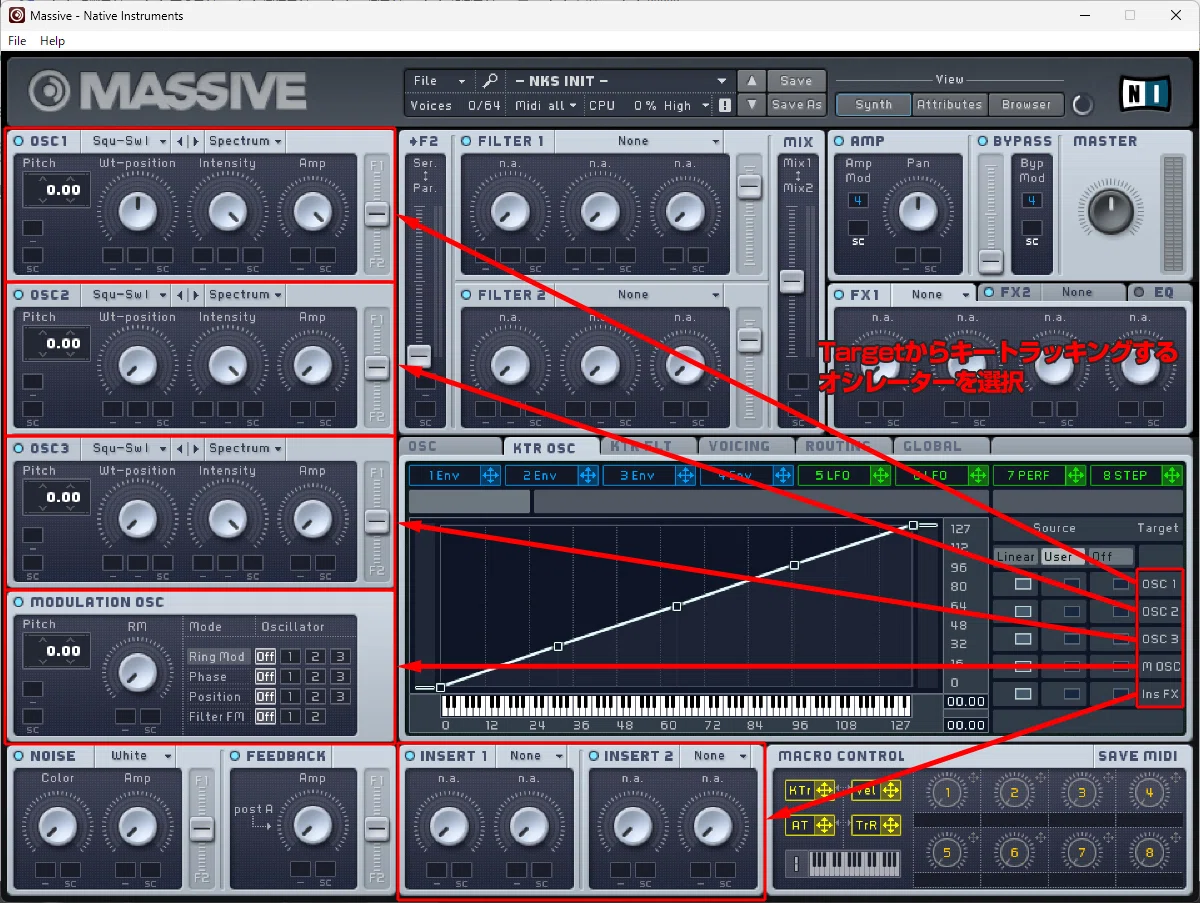This screenshot has height=903, width=1200.
Task: Toggle Modulation OSC power button
Action: 19,603
